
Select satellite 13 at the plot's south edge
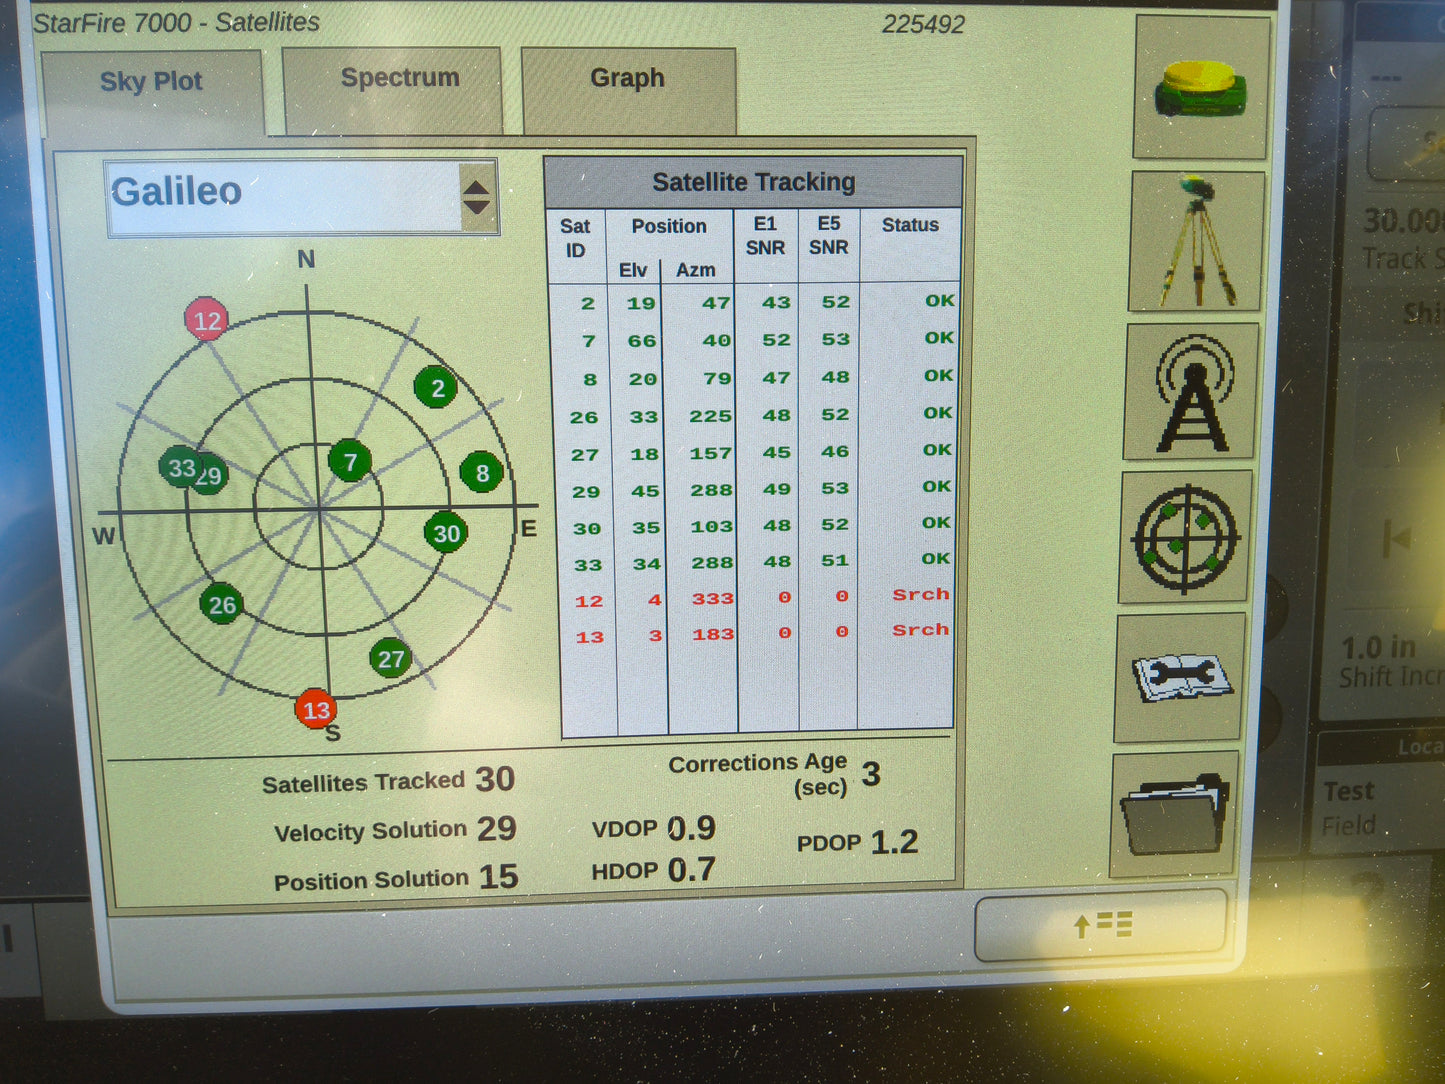[x=317, y=711]
